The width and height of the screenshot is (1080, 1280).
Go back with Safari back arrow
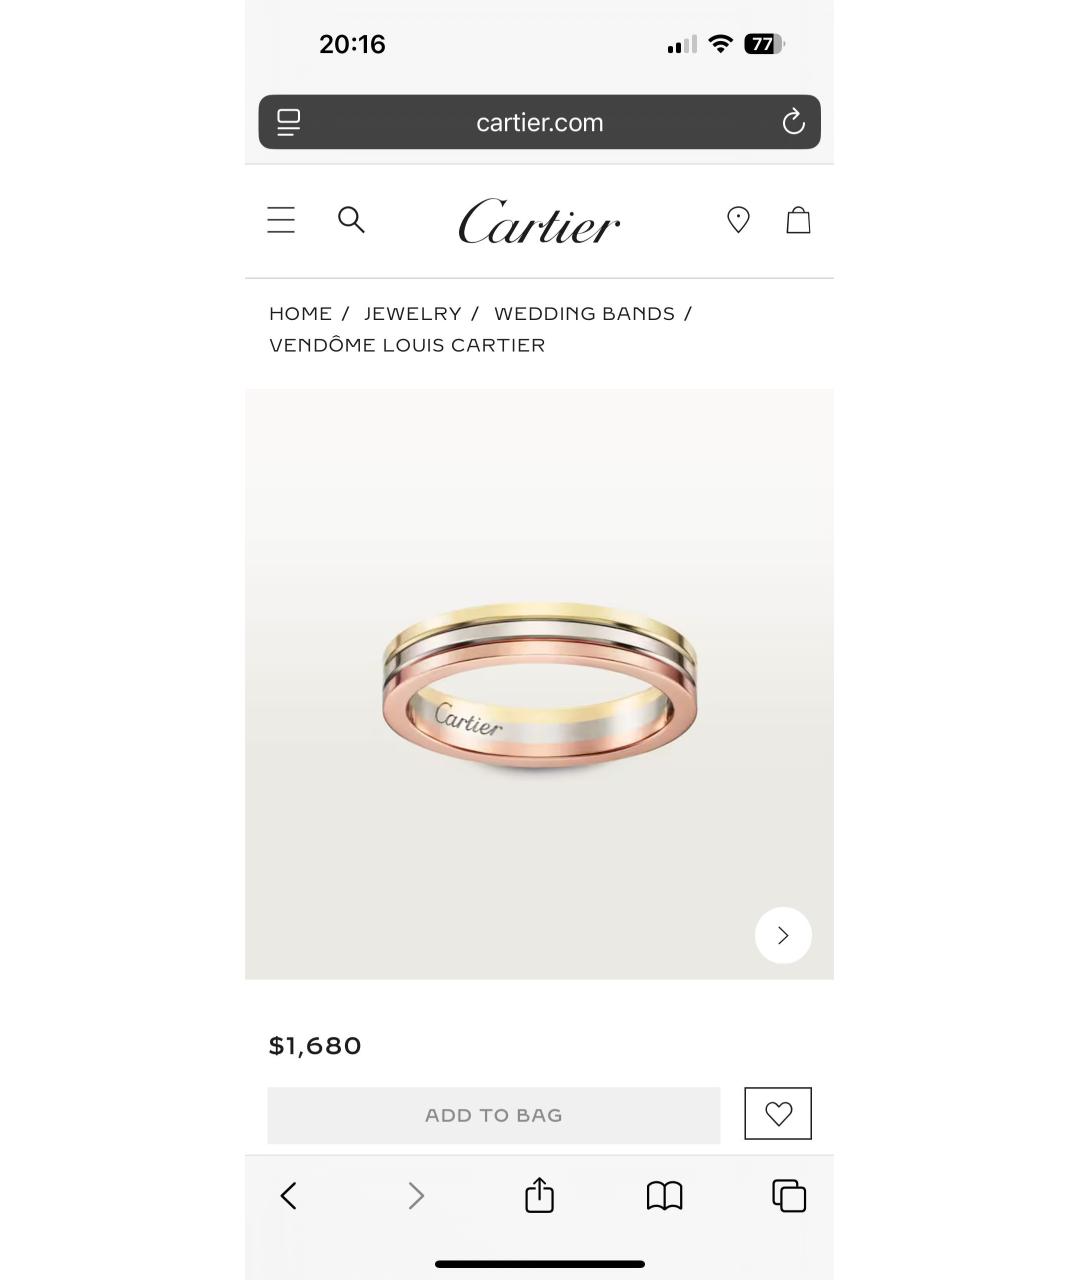pos(289,1196)
